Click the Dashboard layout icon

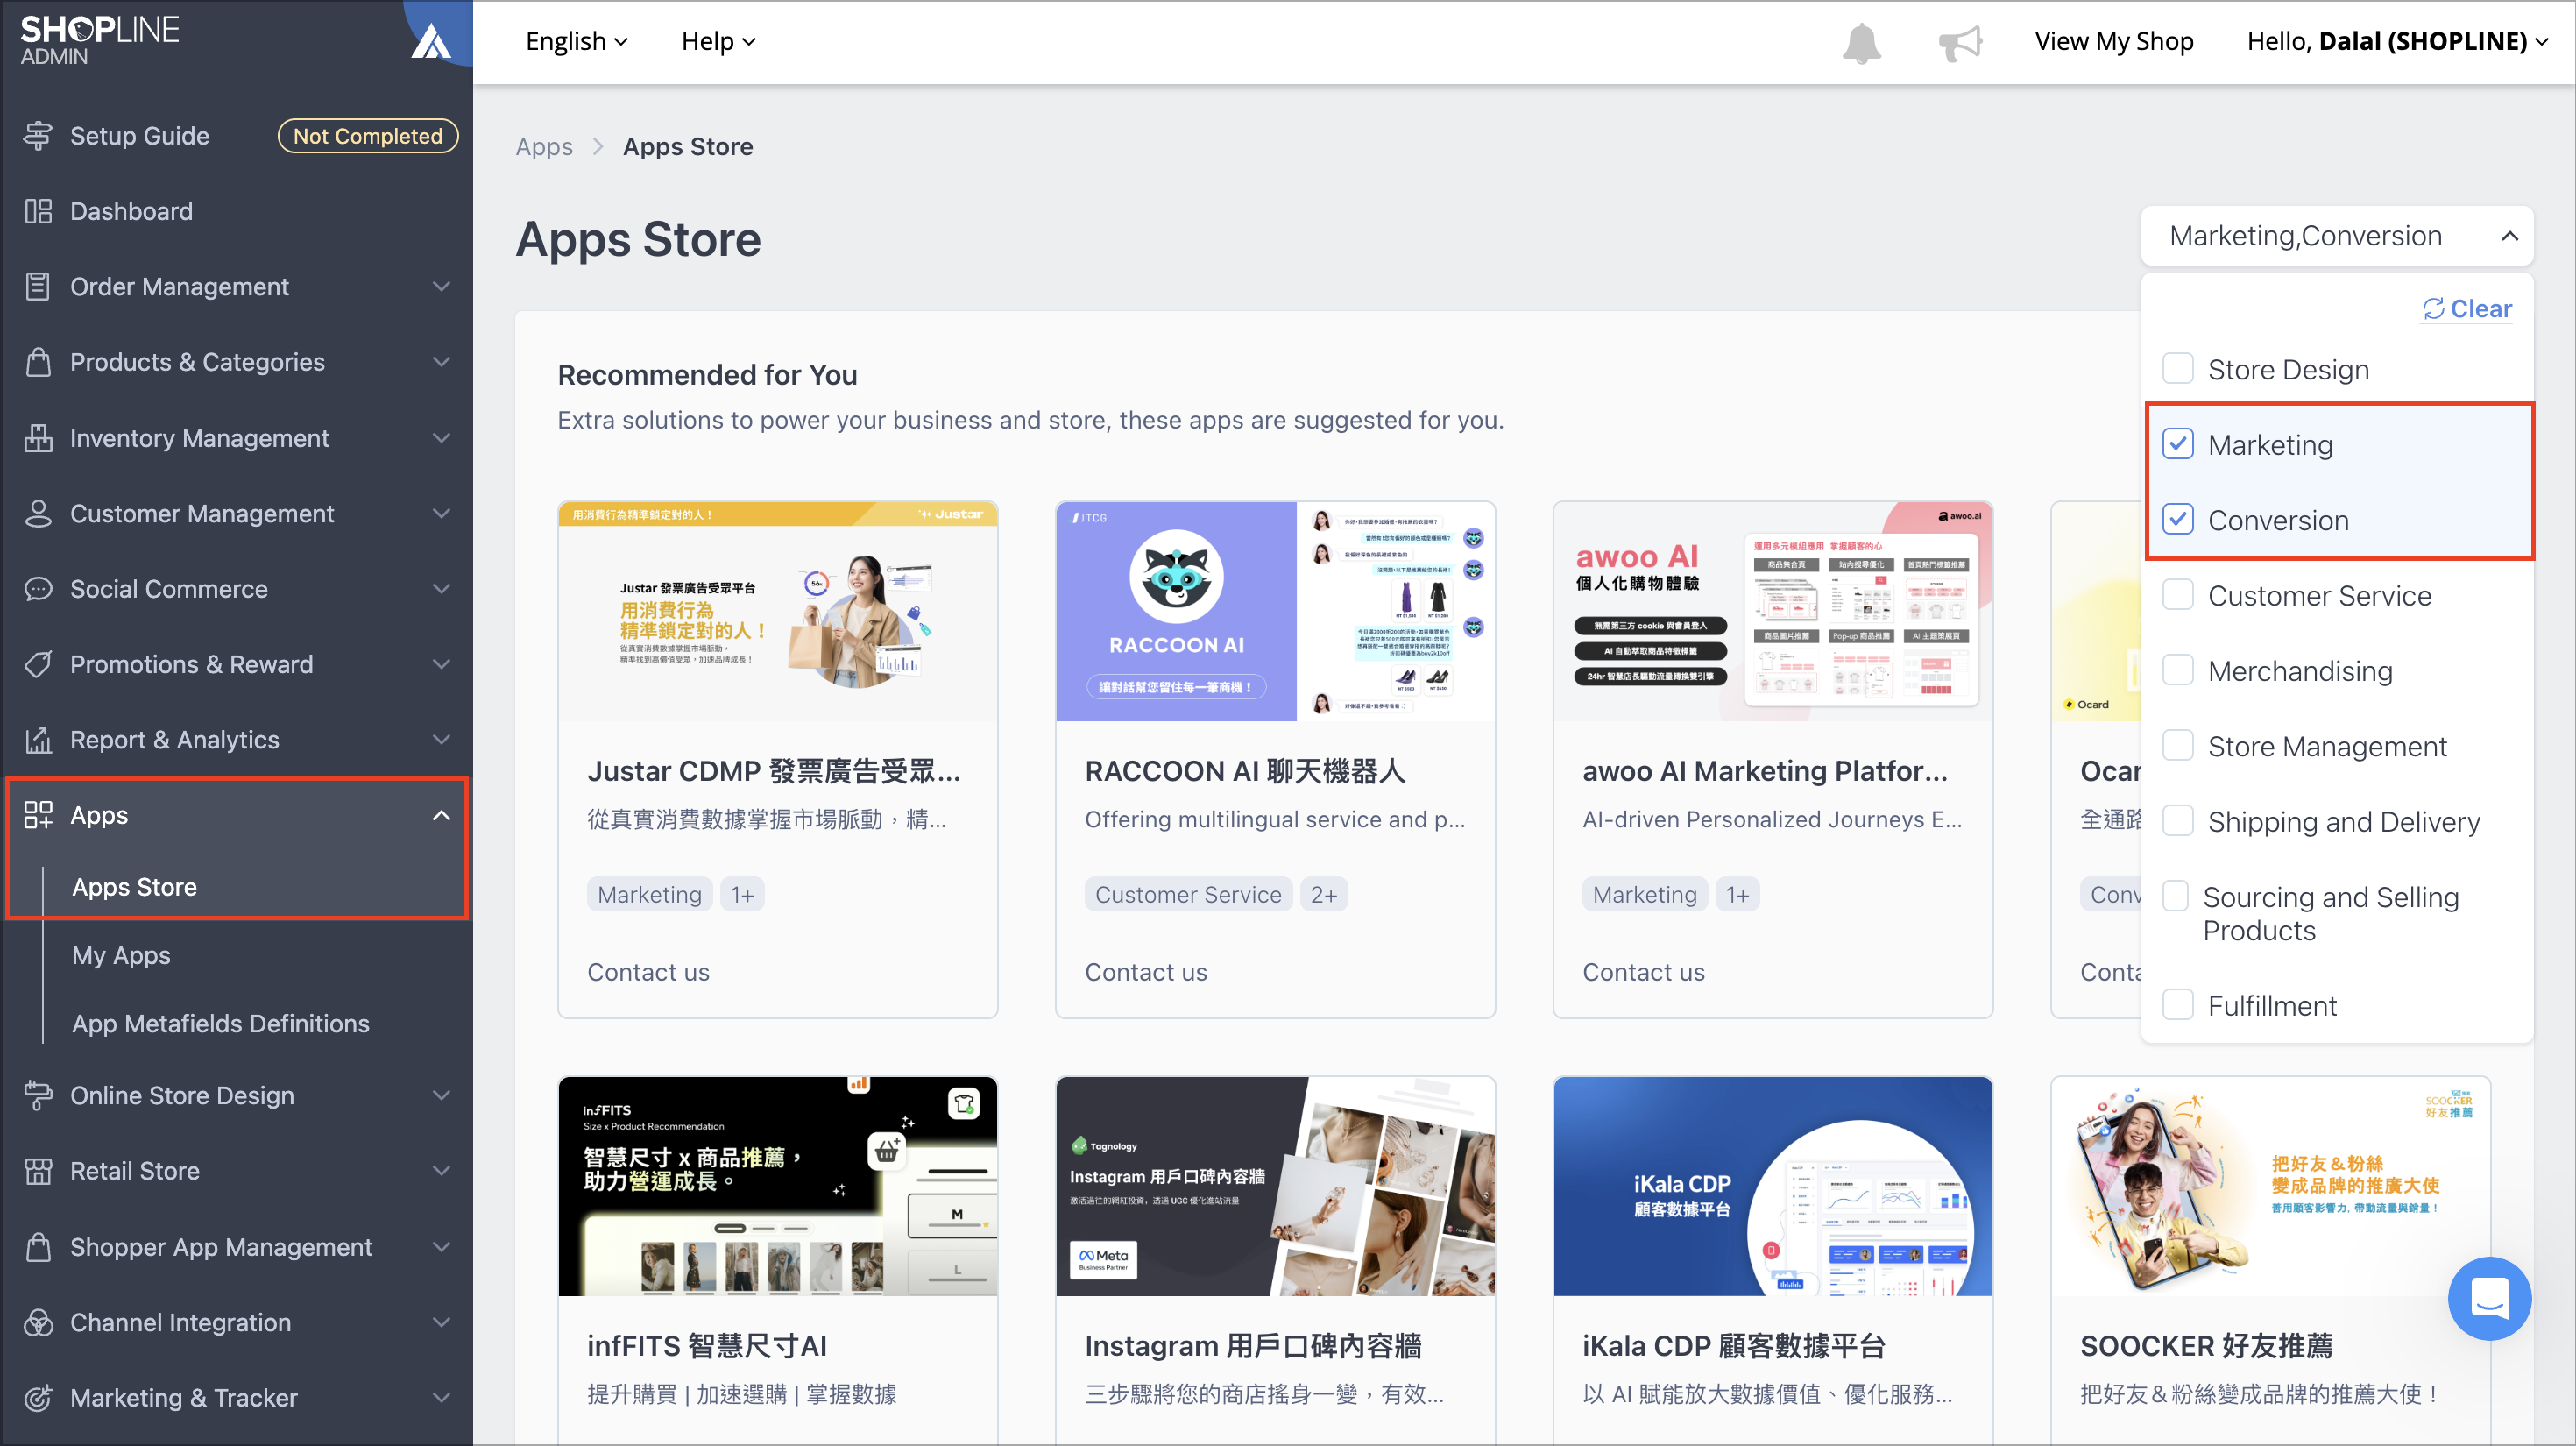[38, 211]
